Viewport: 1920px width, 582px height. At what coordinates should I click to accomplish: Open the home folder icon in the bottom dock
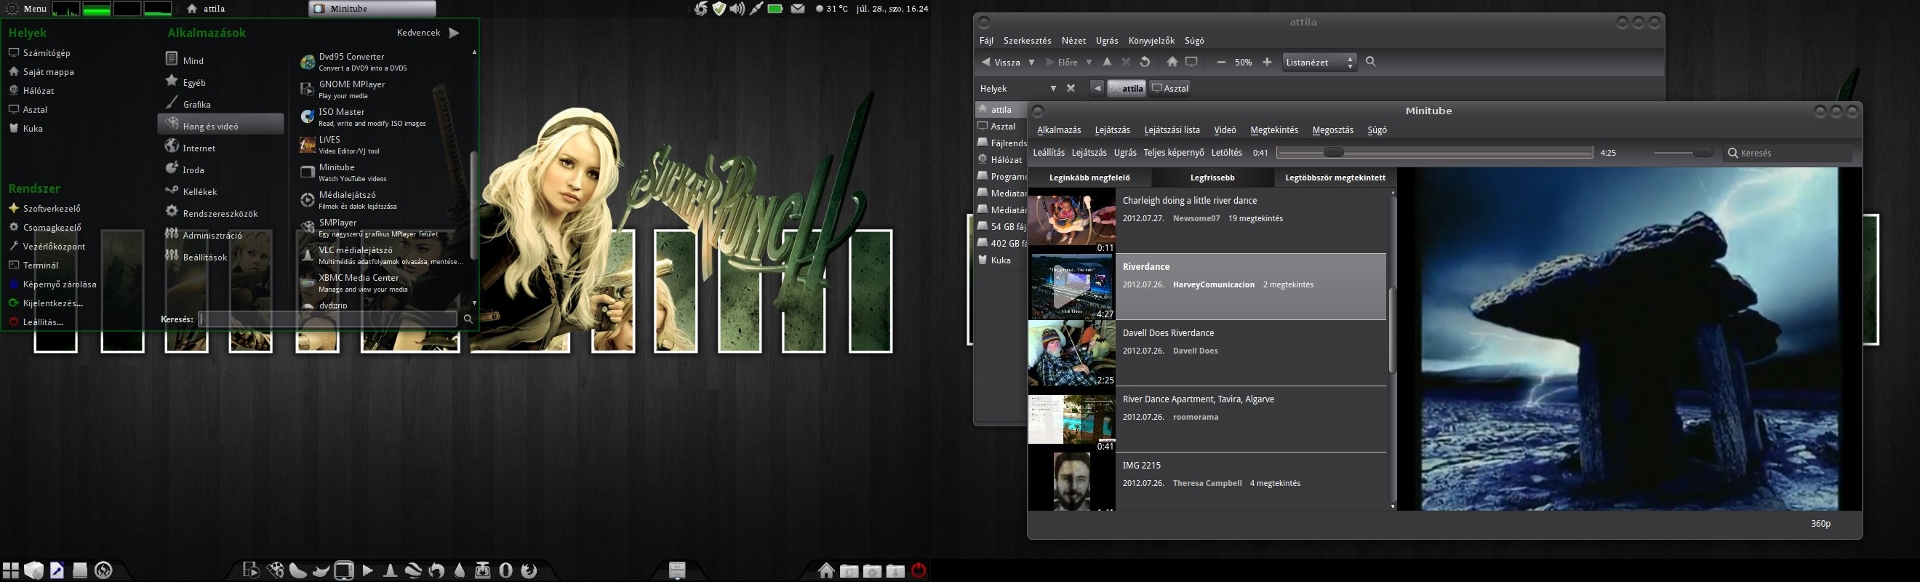[826, 571]
